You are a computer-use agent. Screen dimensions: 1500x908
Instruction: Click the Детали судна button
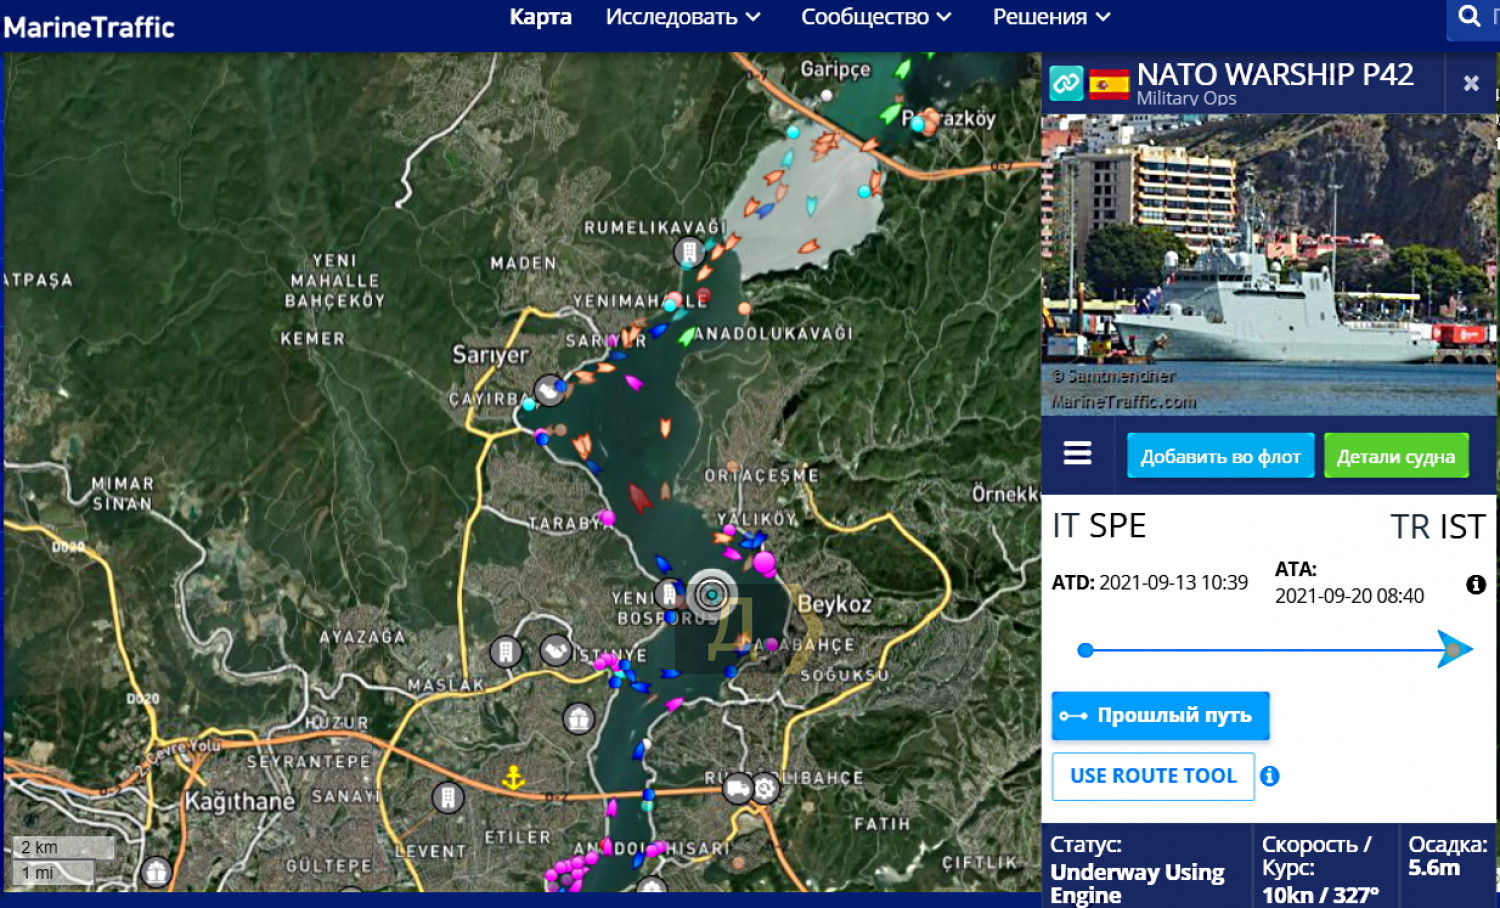coord(1395,456)
